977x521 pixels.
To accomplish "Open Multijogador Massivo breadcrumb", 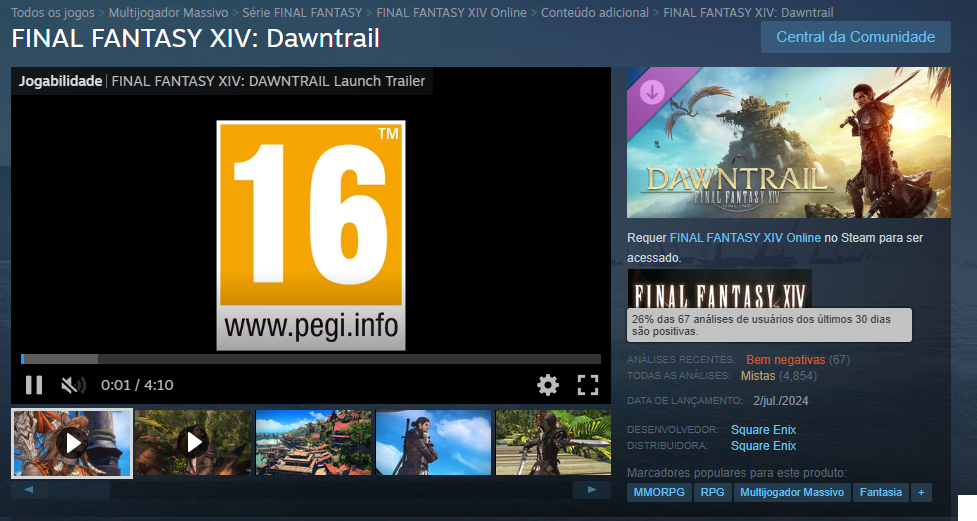I will click(x=168, y=12).
